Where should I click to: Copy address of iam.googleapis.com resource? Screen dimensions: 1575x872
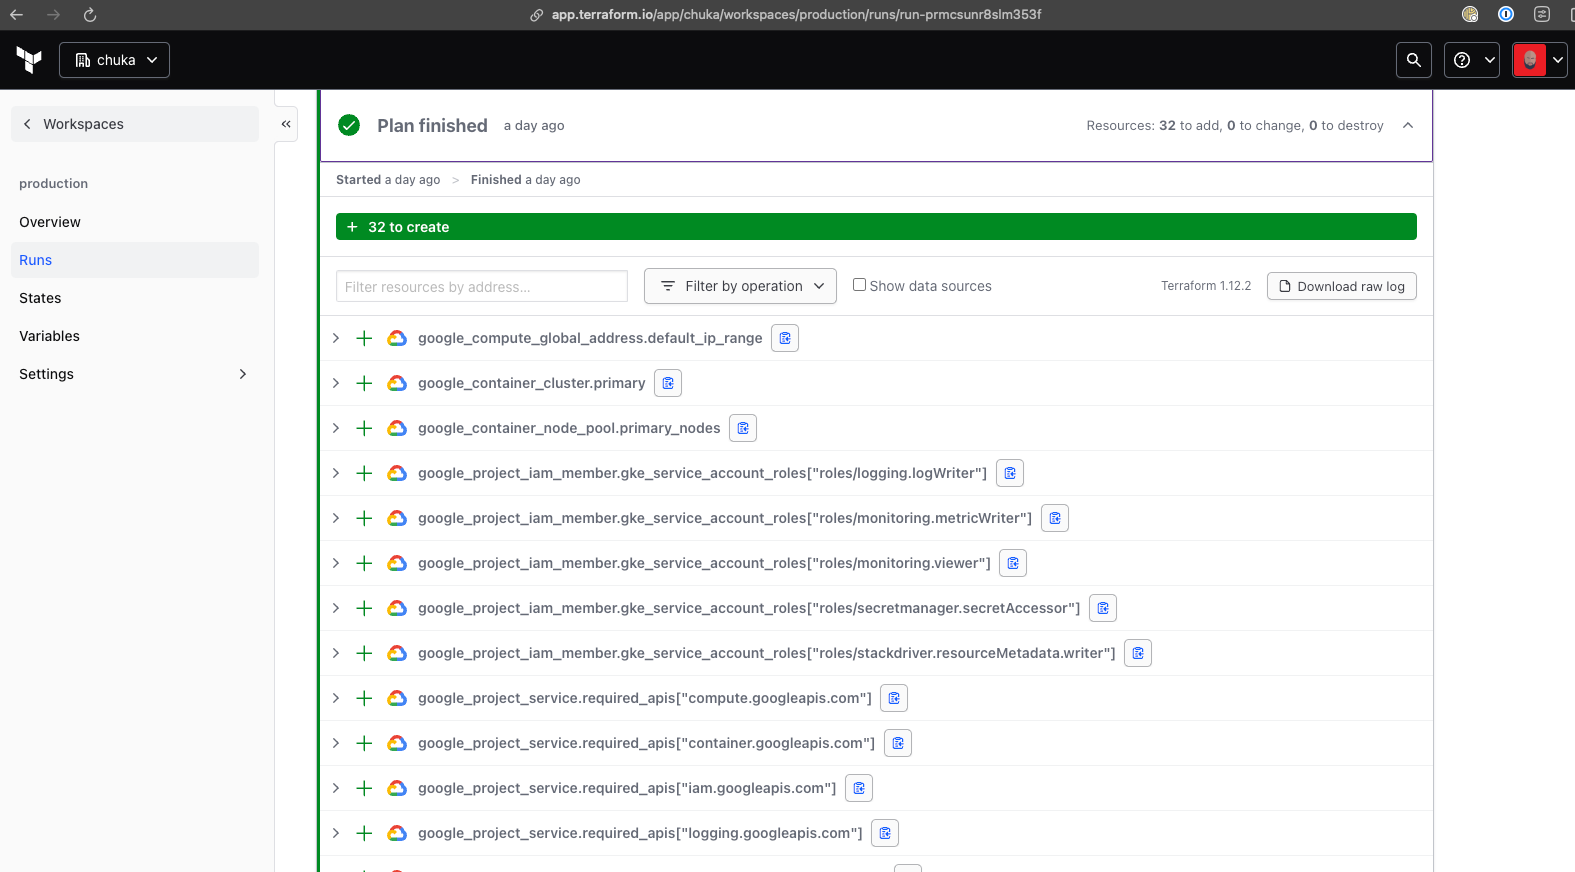click(859, 788)
